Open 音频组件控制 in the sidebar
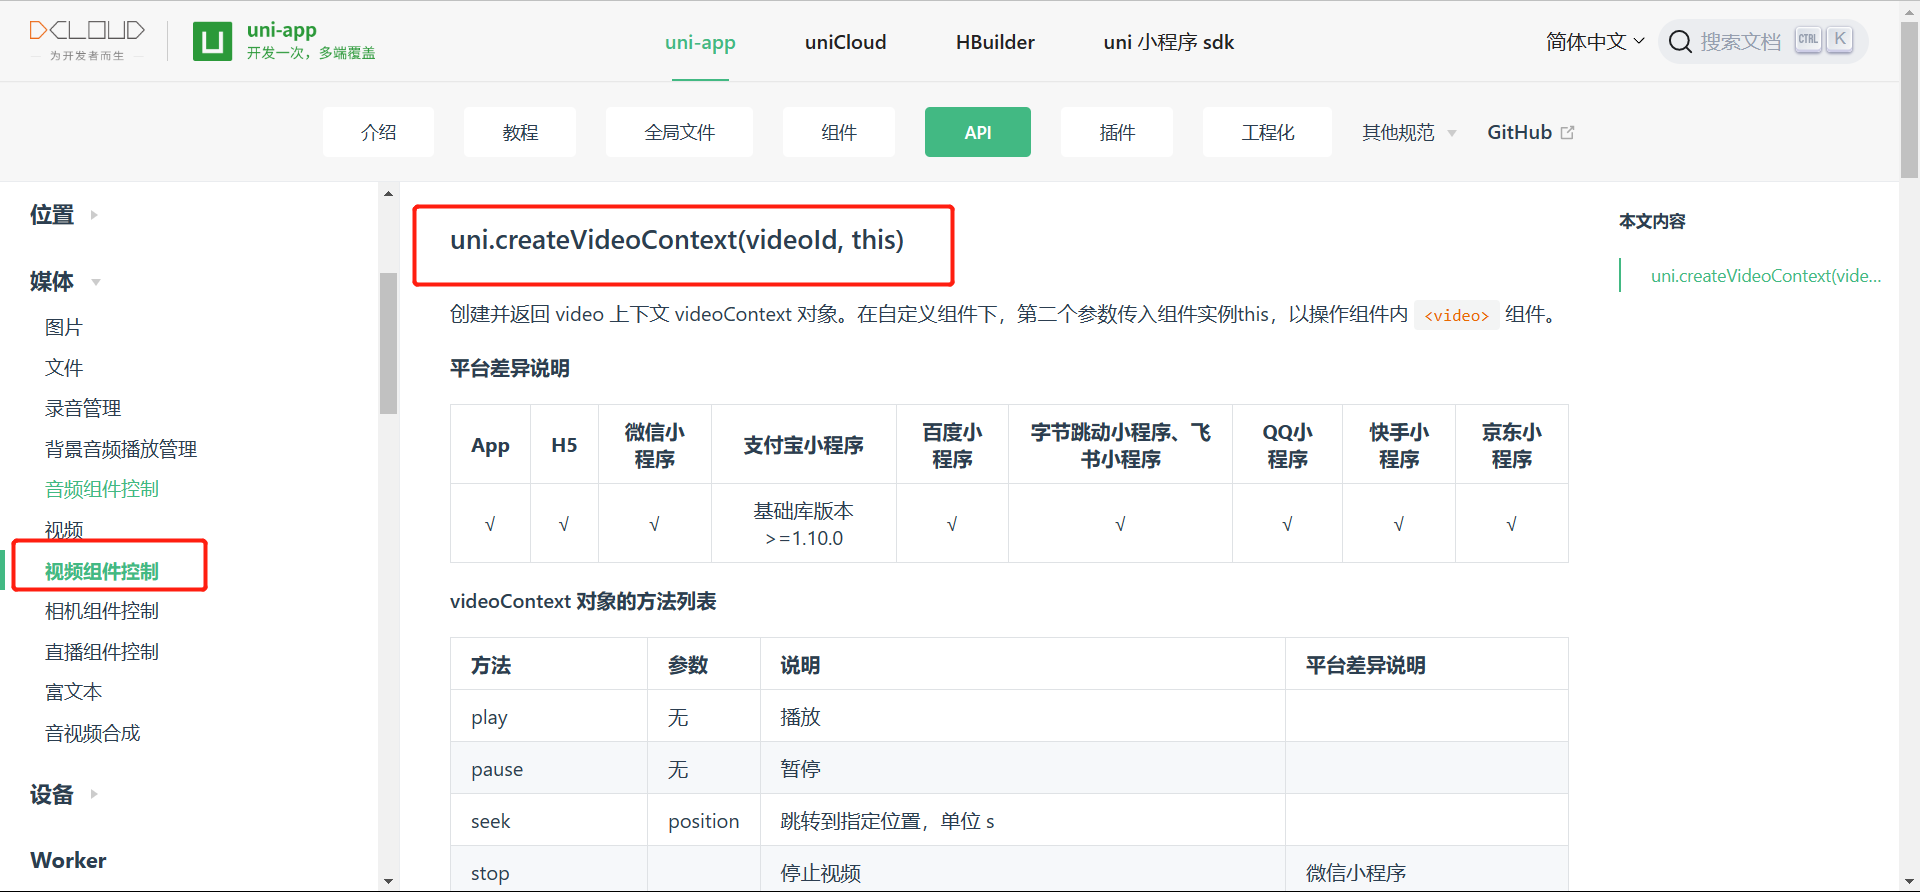The height and width of the screenshot is (892, 1920). pyautogui.click(x=102, y=489)
